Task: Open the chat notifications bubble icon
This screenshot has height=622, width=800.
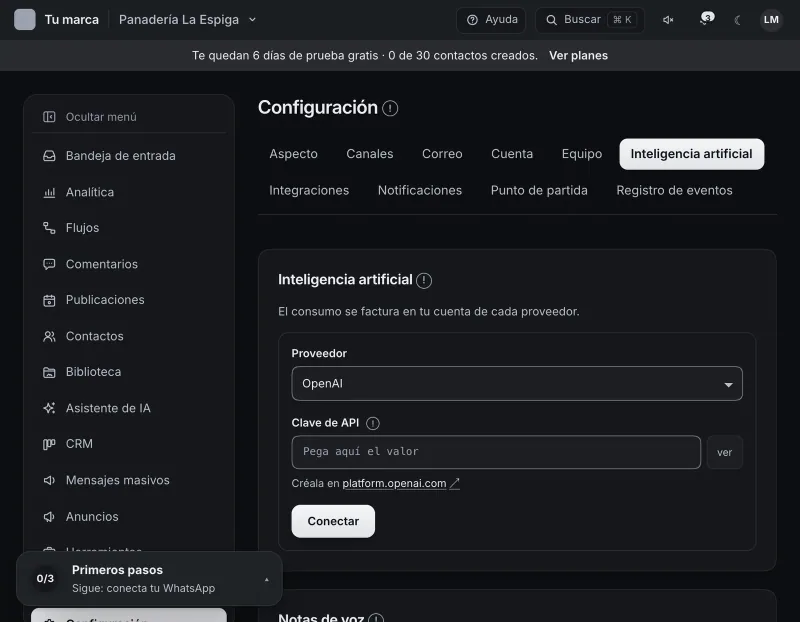Action: tap(706, 19)
